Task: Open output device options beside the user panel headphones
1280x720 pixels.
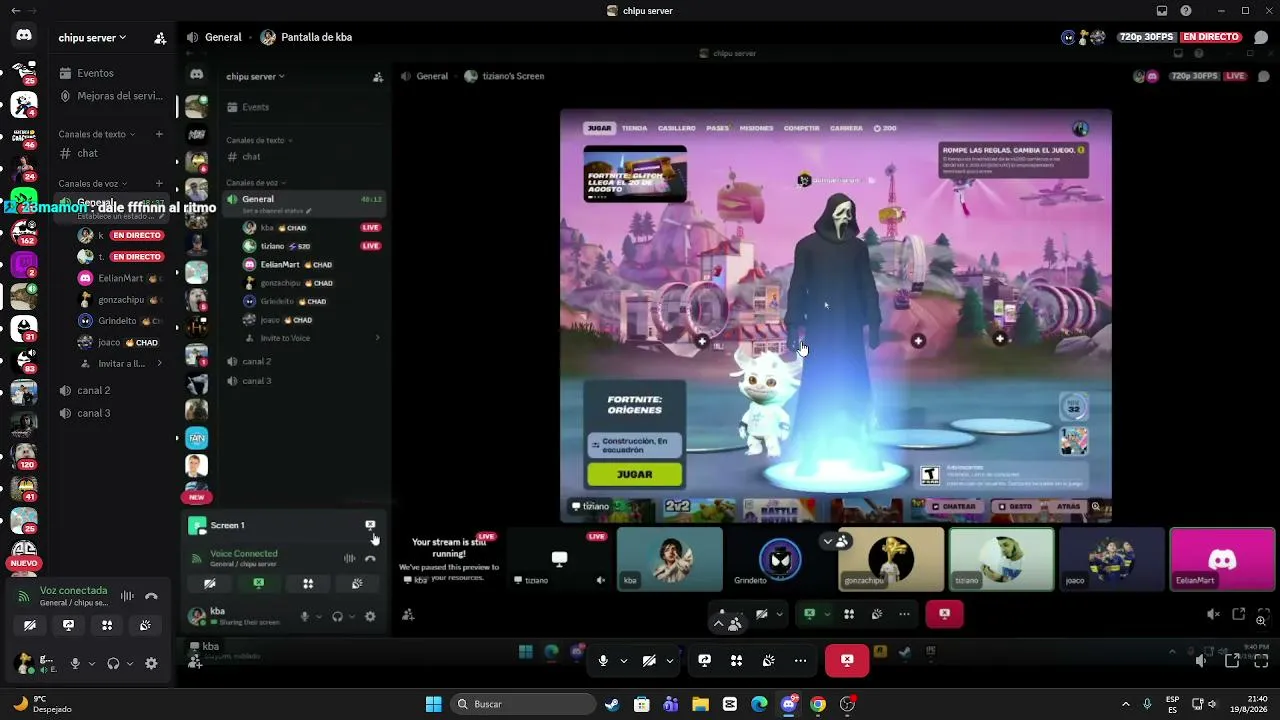Action: click(x=130, y=663)
